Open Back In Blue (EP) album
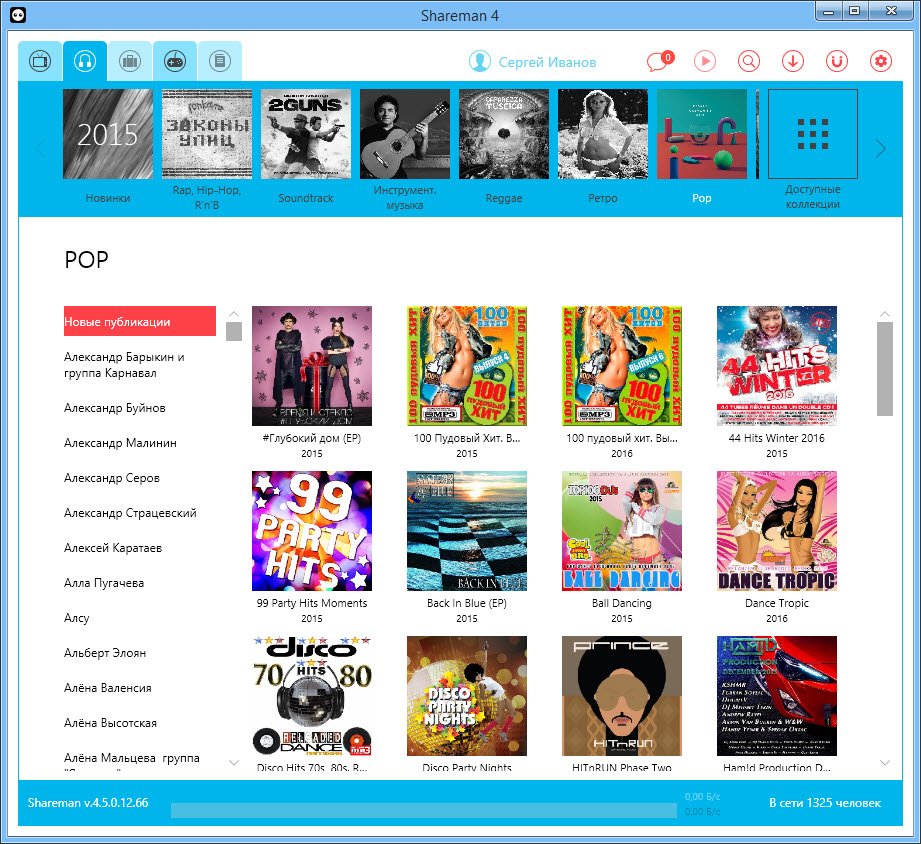The height and width of the screenshot is (844, 921). pyautogui.click(x=467, y=531)
